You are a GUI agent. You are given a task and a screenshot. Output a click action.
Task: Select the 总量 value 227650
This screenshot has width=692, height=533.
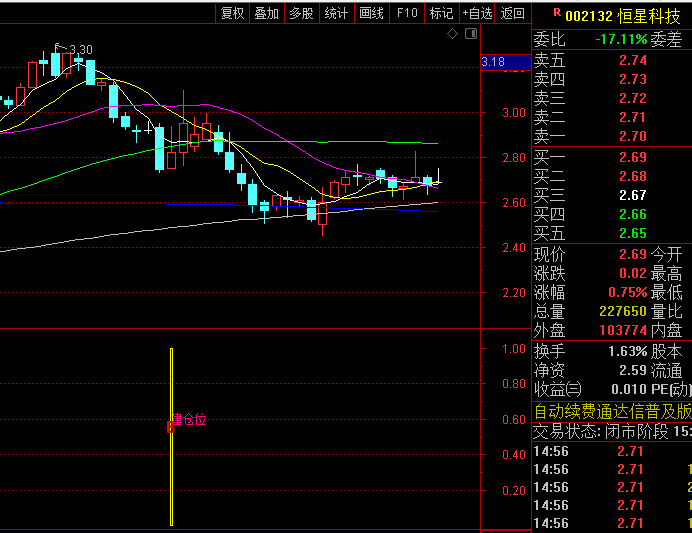tap(623, 312)
